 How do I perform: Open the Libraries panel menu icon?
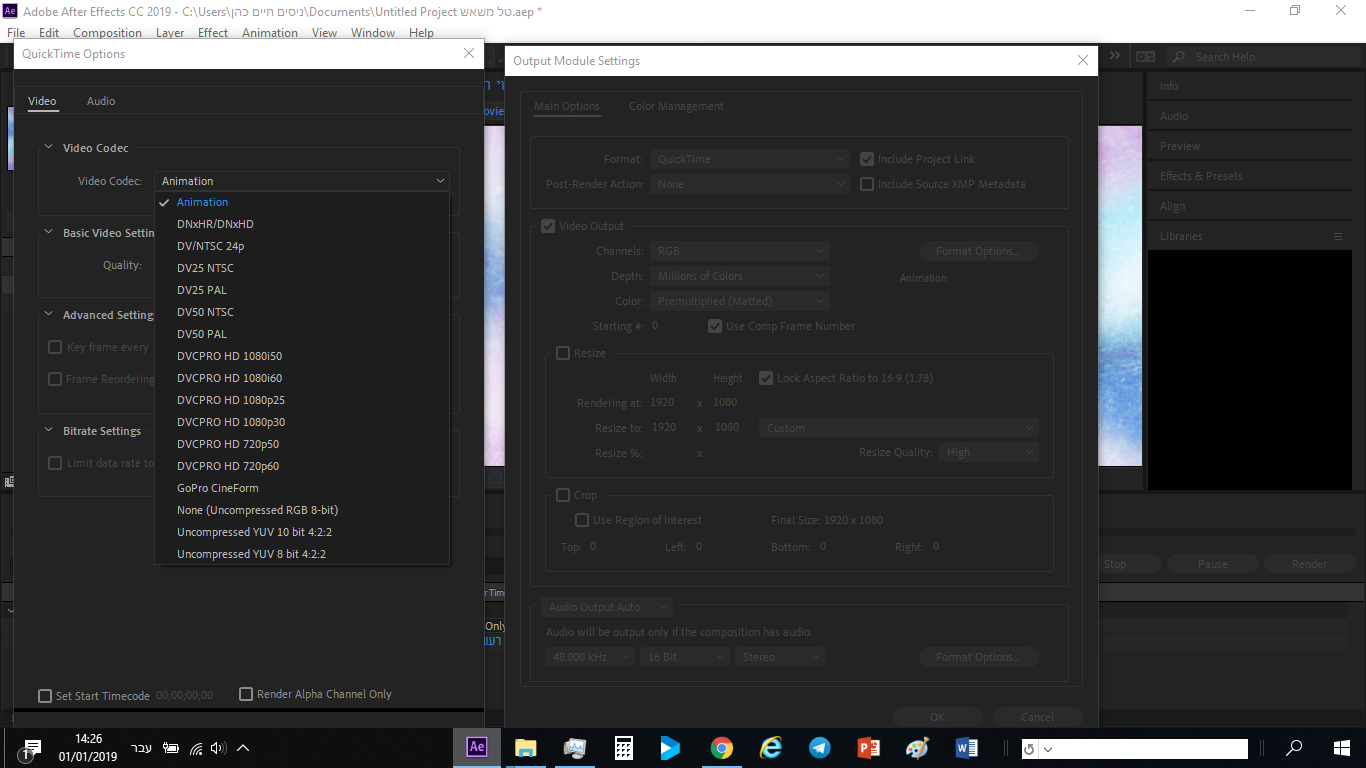[x=1338, y=236]
